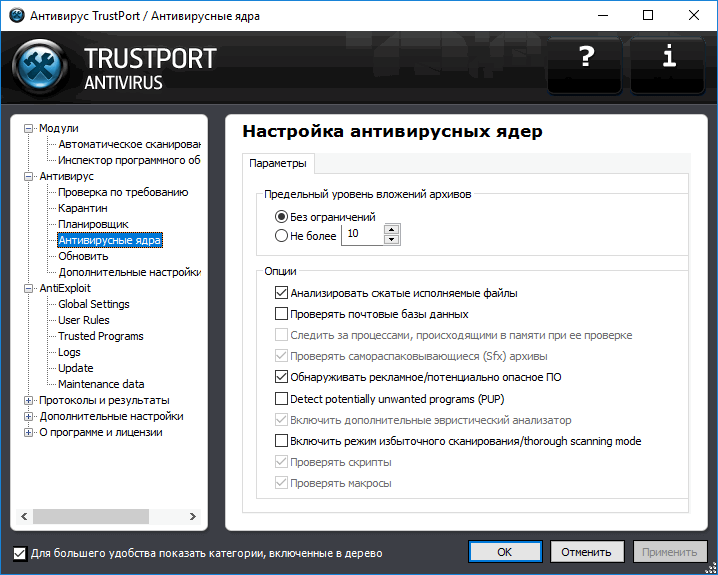Close the TrustPort settings window

click(693, 16)
